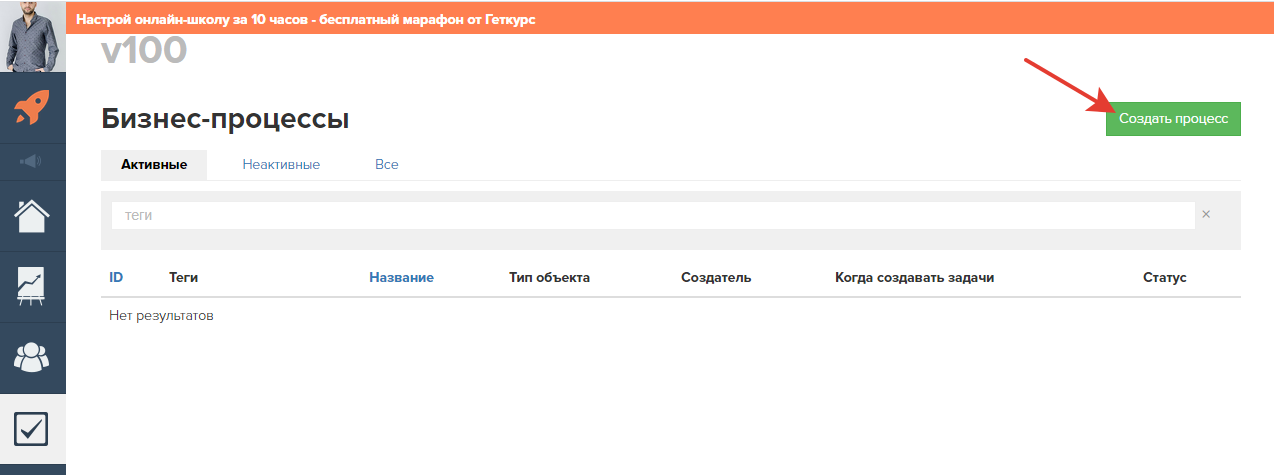Screen dimensions: 1274x475
Task: Sort the table by ID column
Action: pyautogui.click(x=116, y=277)
